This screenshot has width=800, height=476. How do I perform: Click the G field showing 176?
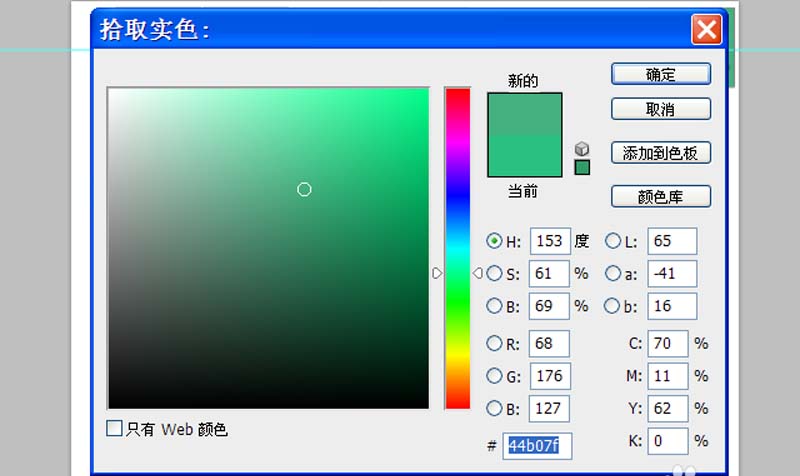[550, 376]
